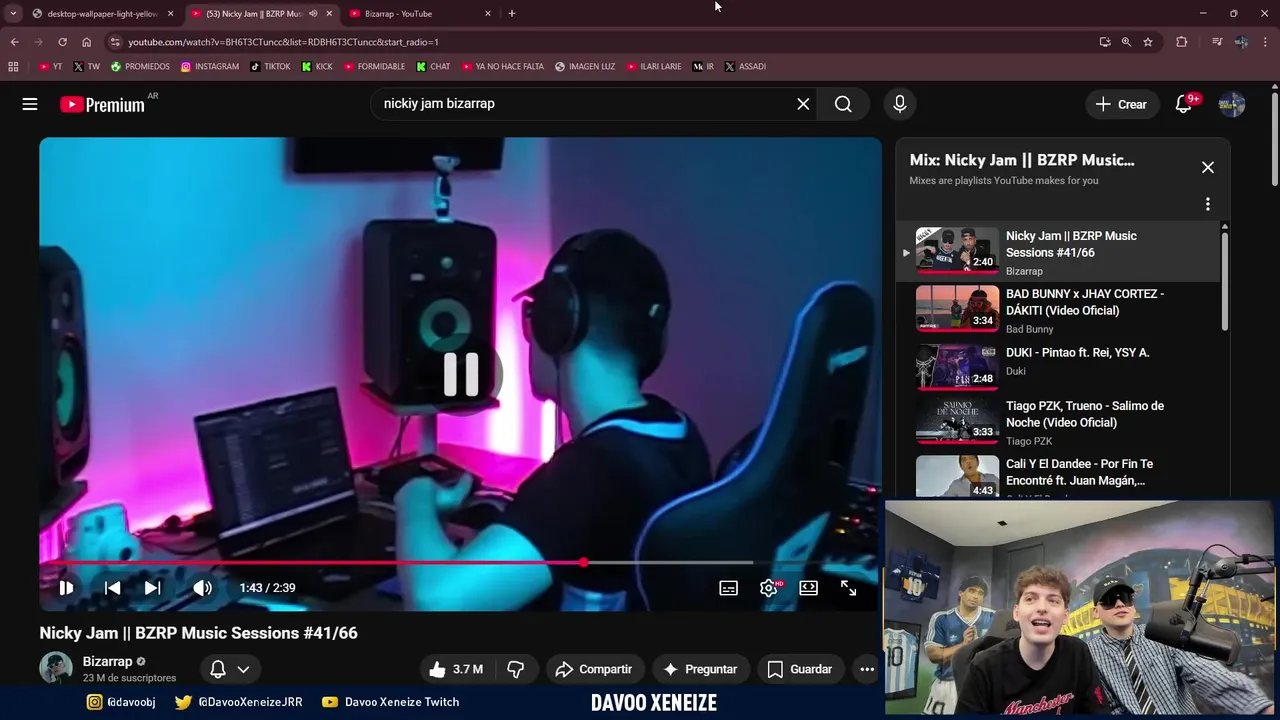Switch to theater mode
Screen dimensions: 1280x720
pyautogui.click(x=809, y=588)
